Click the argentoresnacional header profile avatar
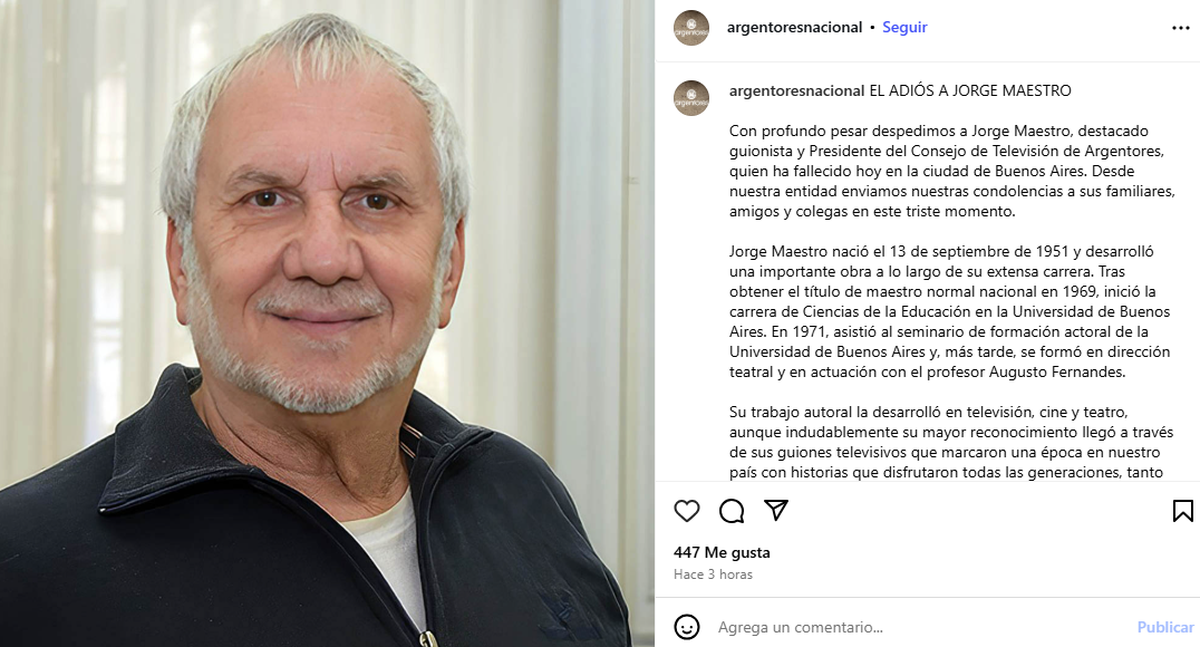Image resolution: width=1200 pixels, height=647 pixels. tap(691, 28)
